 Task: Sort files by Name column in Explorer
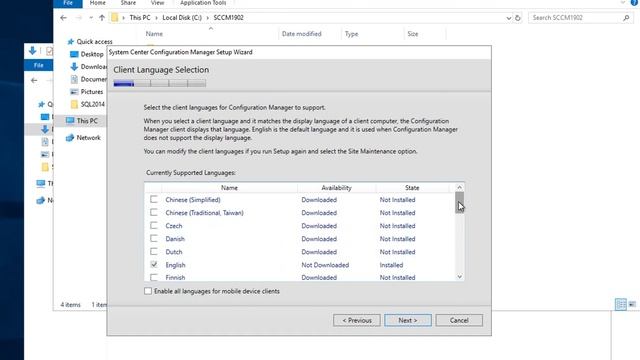(154, 34)
